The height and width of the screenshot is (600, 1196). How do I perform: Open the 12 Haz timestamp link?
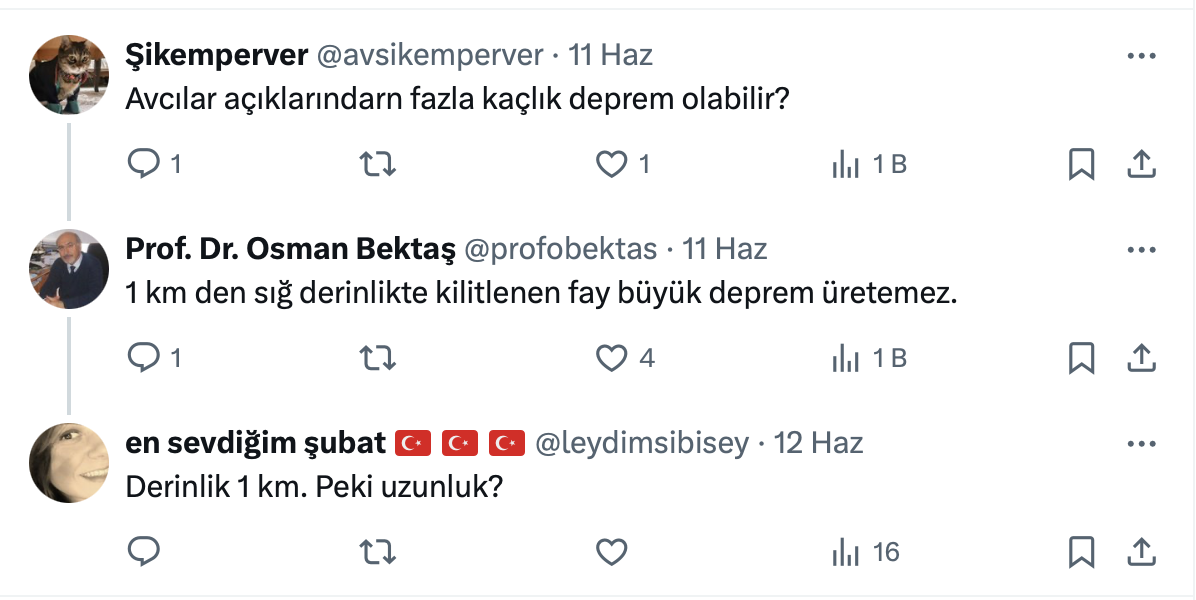point(819,442)
